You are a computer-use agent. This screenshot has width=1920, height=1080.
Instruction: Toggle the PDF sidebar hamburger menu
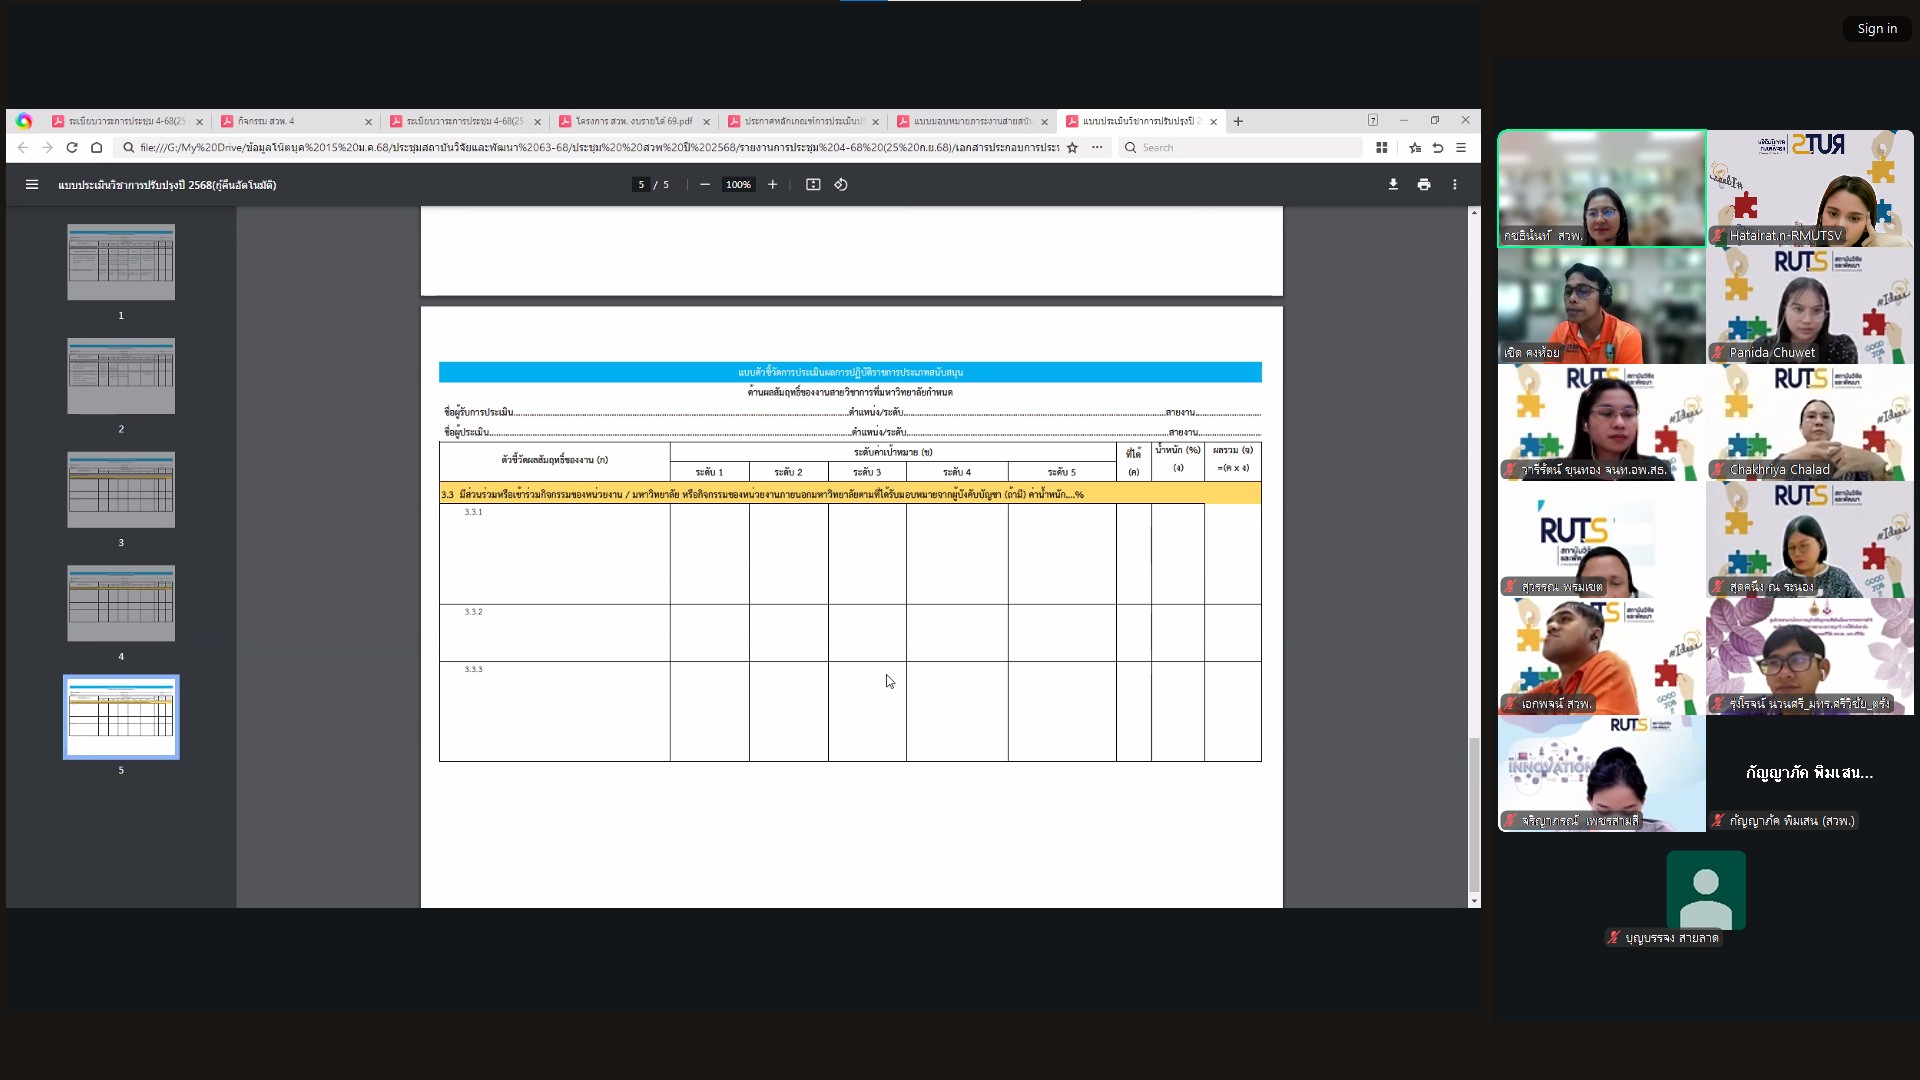(x=32, y=185)
